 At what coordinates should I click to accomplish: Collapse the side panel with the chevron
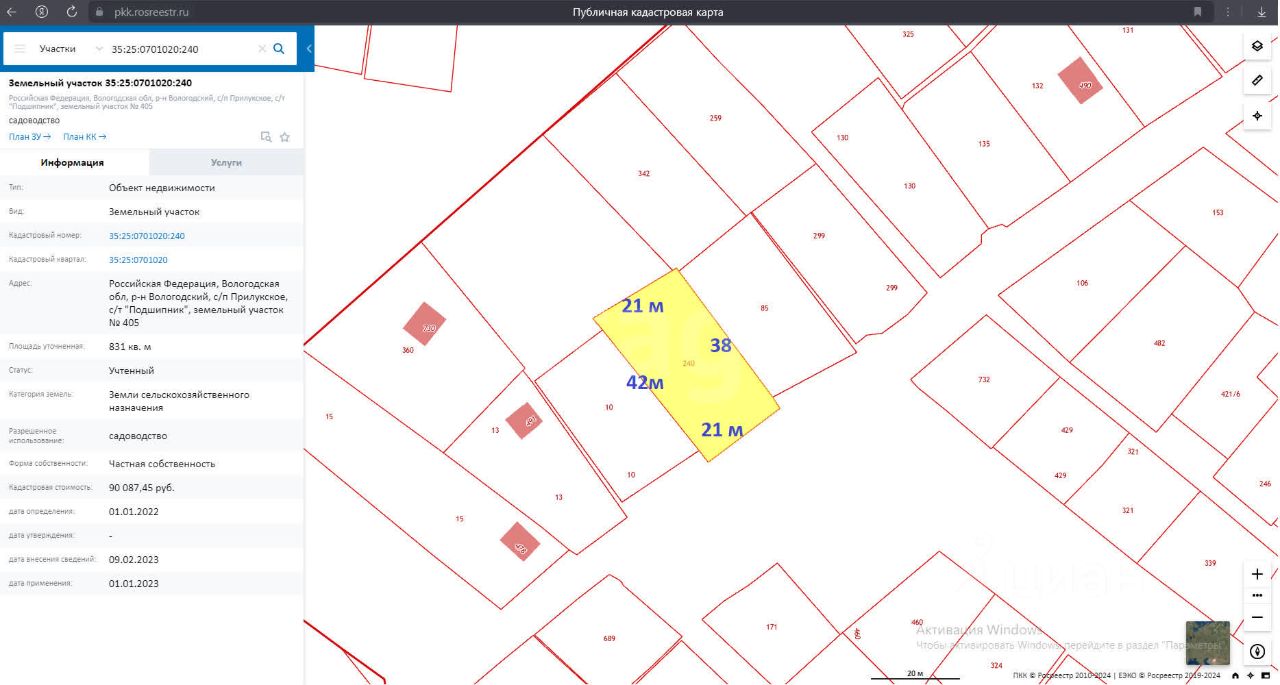(x=309, y=48)
